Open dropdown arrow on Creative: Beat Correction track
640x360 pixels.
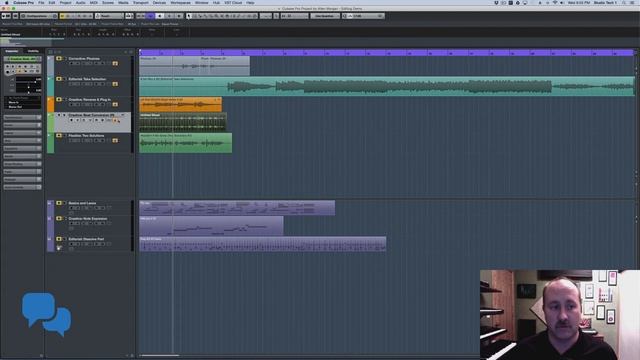122,115
